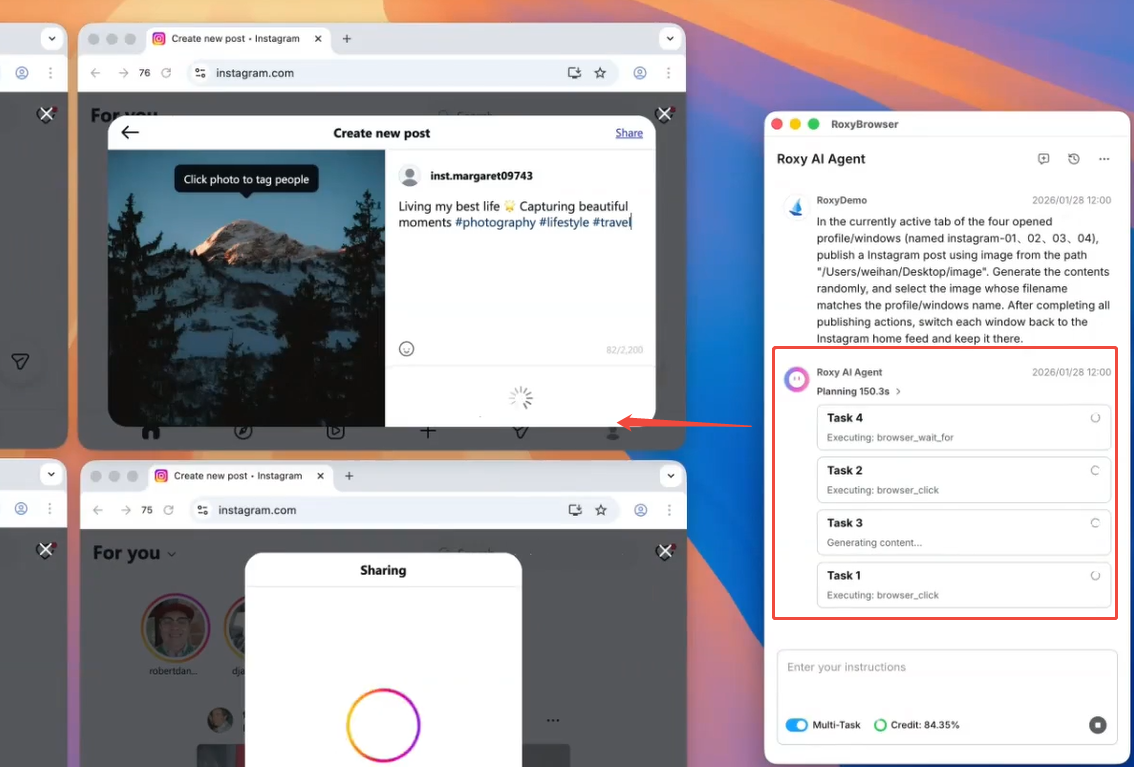This screenshot has height=767, width=1134.
Task: Reload the page in lower Instagram window
Action: (168, 510)
